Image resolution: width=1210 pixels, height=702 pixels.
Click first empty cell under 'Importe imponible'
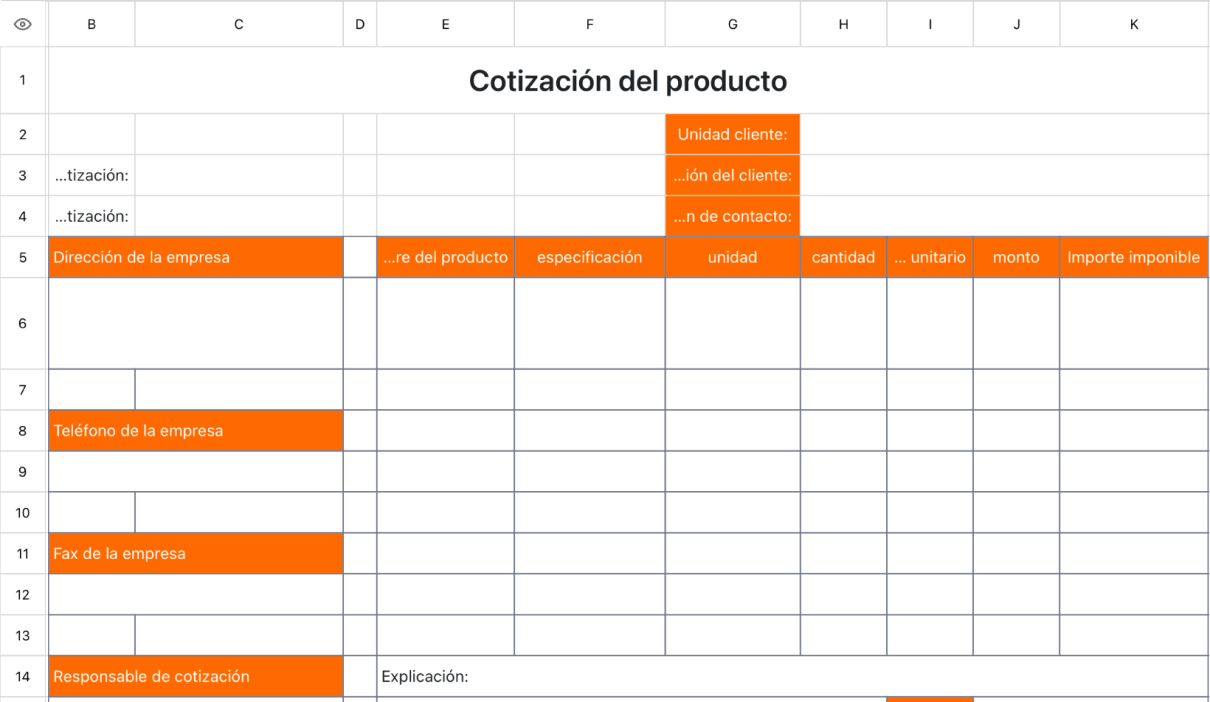click(1134, 323)
